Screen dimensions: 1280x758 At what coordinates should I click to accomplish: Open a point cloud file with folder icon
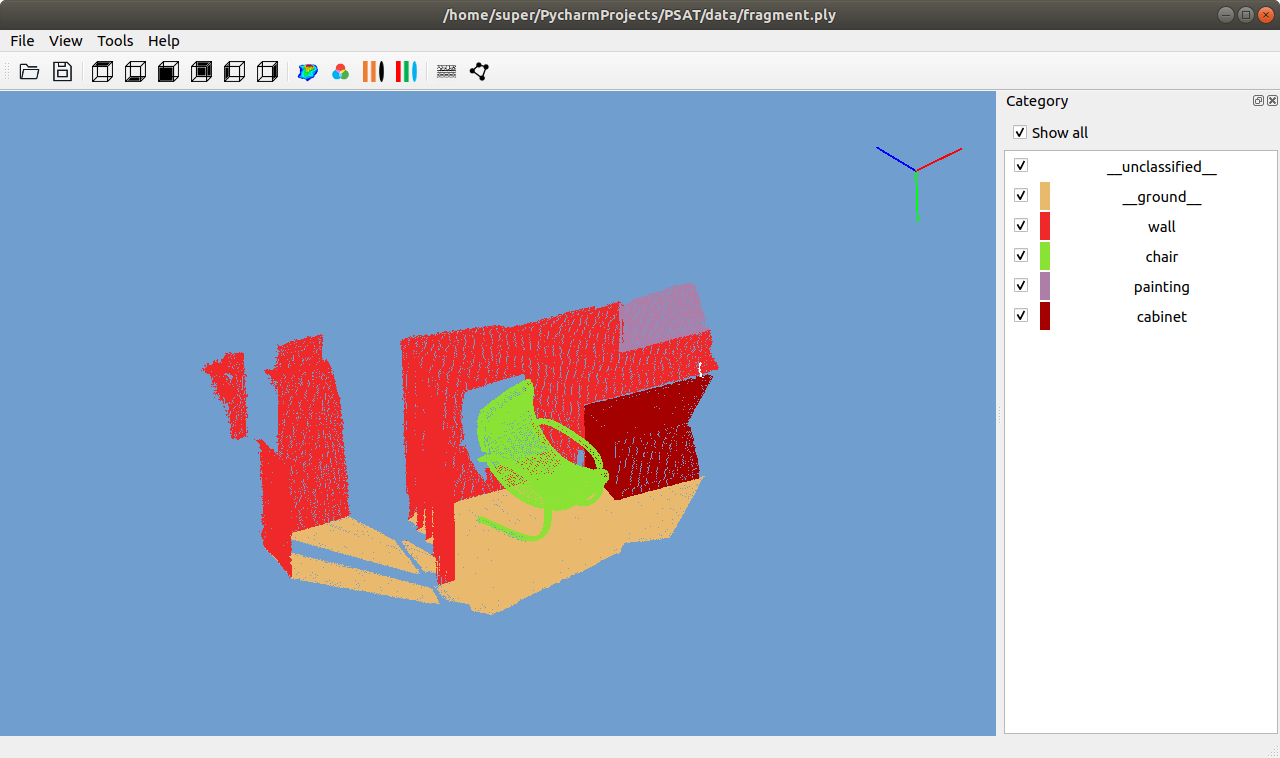pos(29,71)
